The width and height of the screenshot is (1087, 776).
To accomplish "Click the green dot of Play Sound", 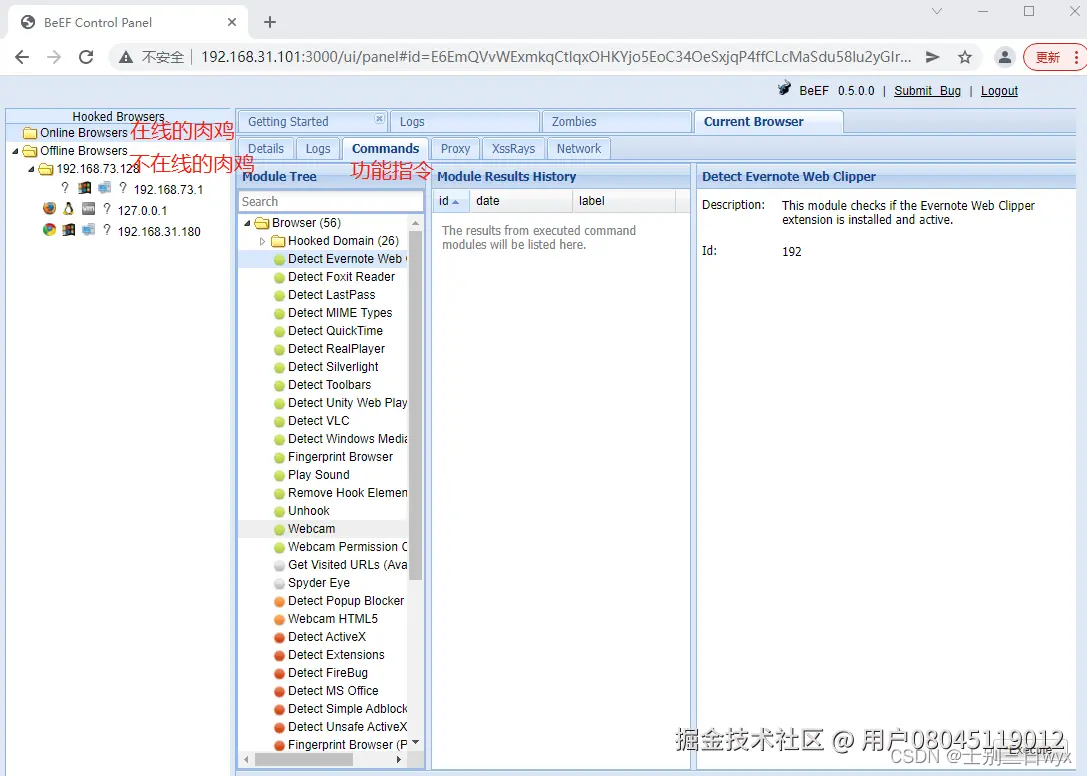I will (x=279, y=475).
